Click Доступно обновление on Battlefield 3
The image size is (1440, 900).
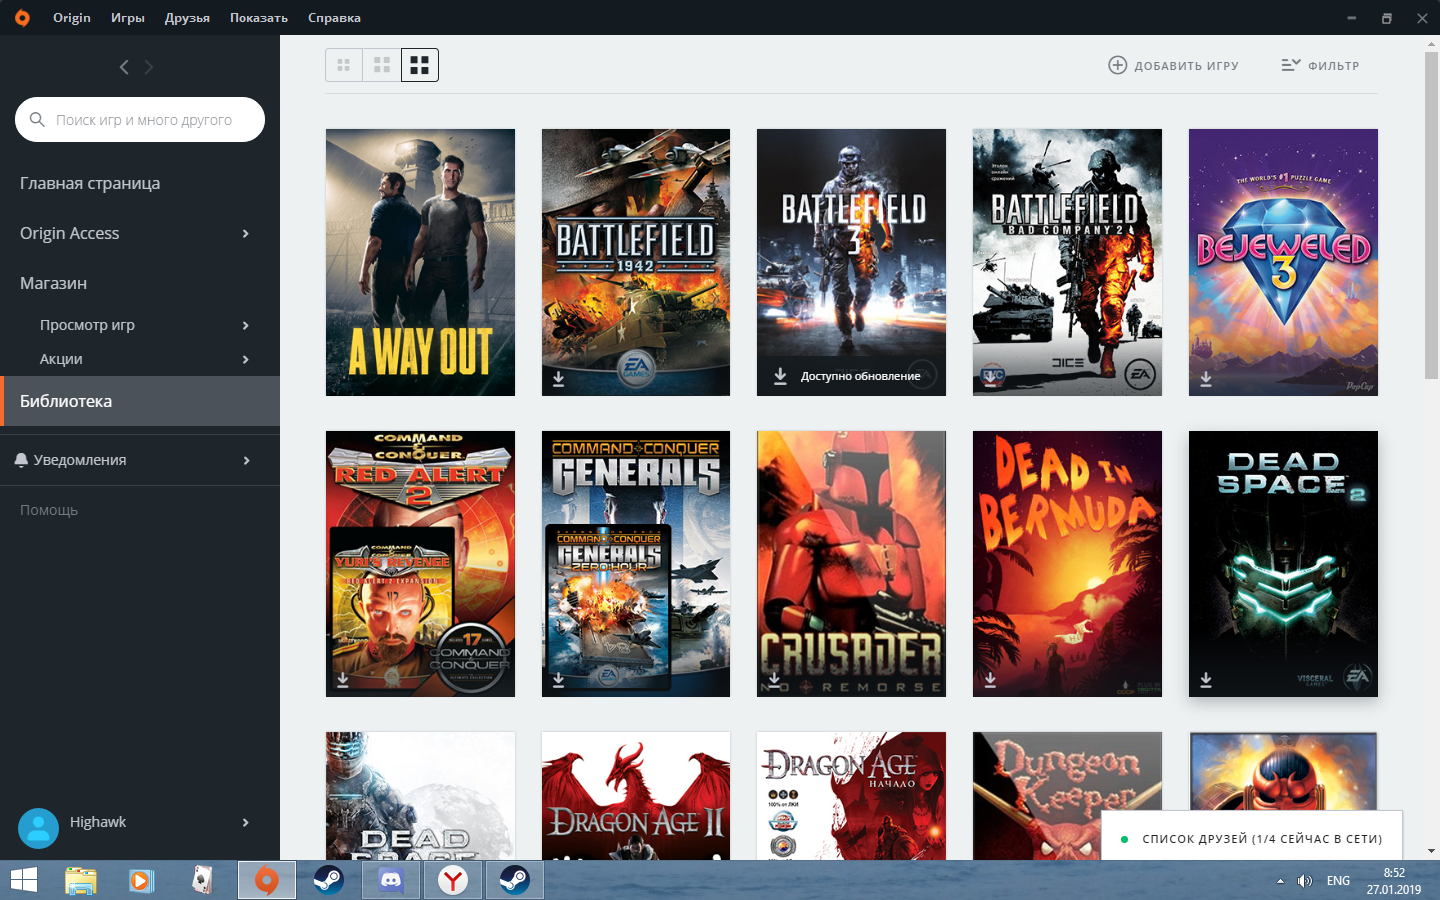pyautogui.click(x=860, y=376)
